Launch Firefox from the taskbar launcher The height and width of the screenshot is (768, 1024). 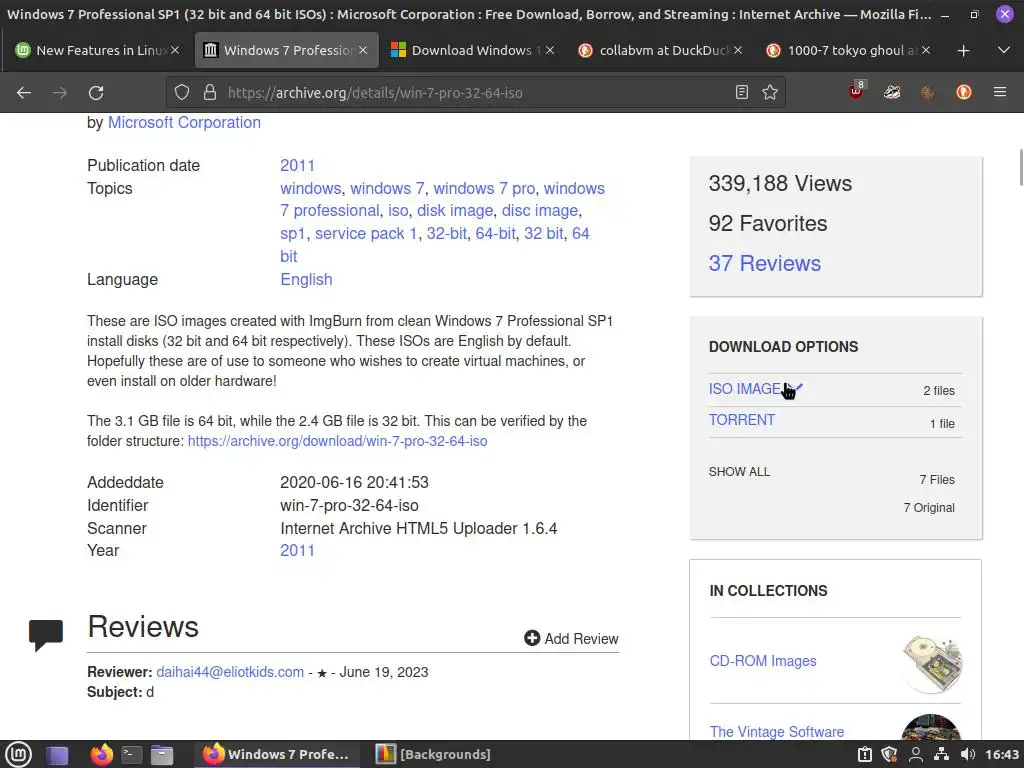pyautogui.click(x=101, y=755)
